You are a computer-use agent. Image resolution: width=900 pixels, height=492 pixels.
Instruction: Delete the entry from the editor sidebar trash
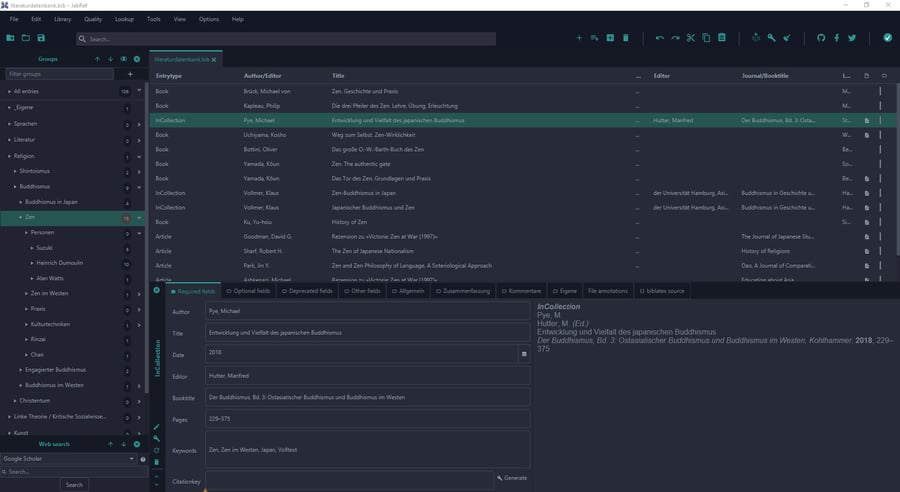156,462
